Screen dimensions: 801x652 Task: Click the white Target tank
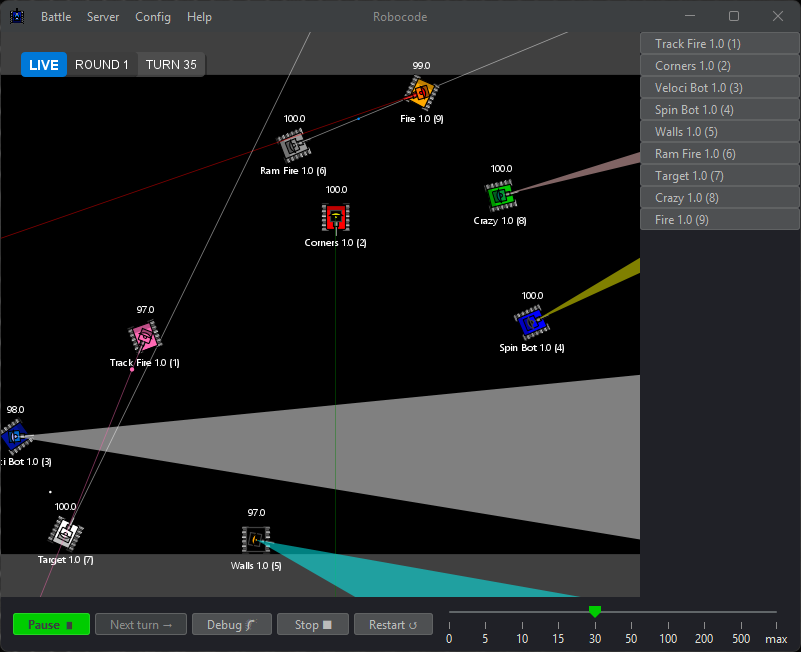(x=66, y=533)
